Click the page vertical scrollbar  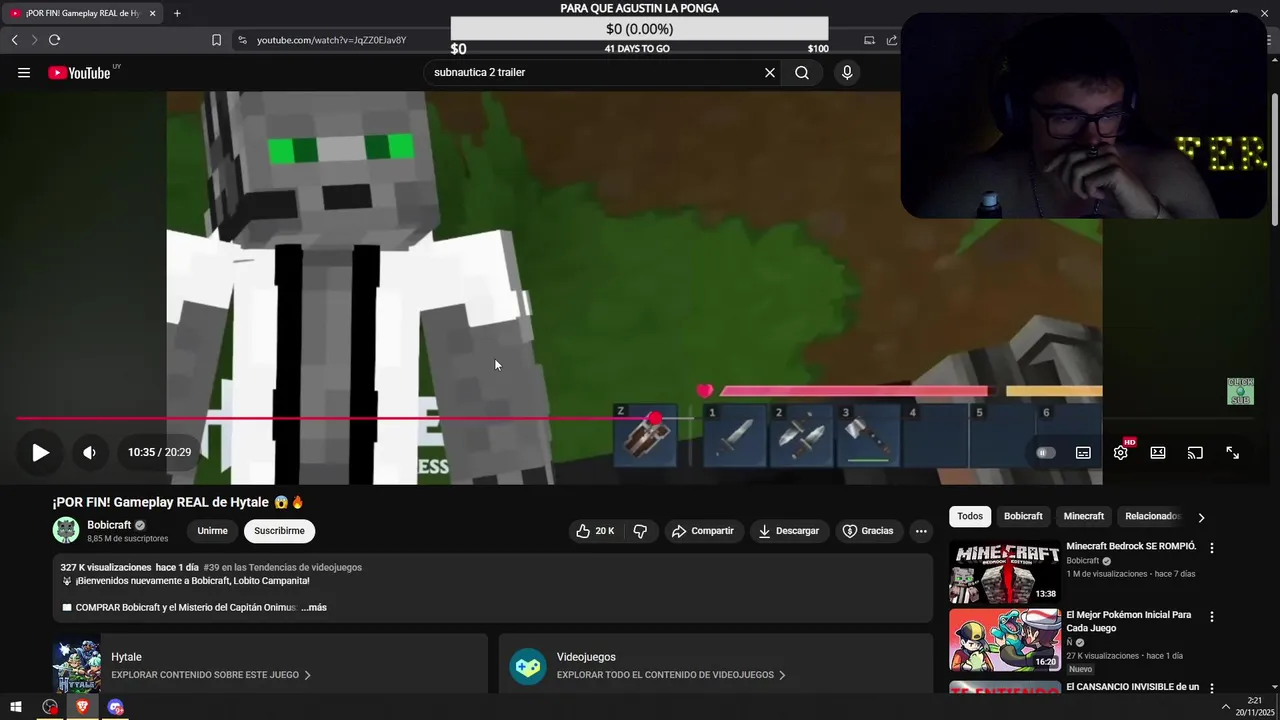pyautogui.click(x=1275, y=160)
